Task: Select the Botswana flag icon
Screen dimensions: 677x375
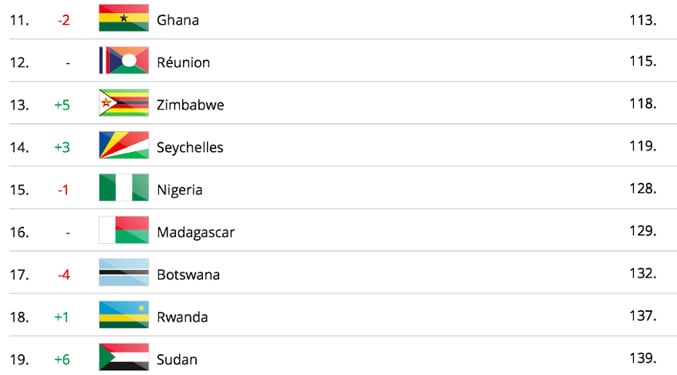Action: click(124, 272)
